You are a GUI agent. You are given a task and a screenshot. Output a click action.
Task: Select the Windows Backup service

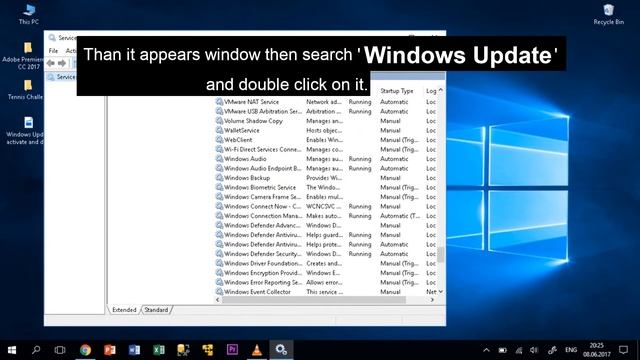pyautogui.click(x=326, y=178)
